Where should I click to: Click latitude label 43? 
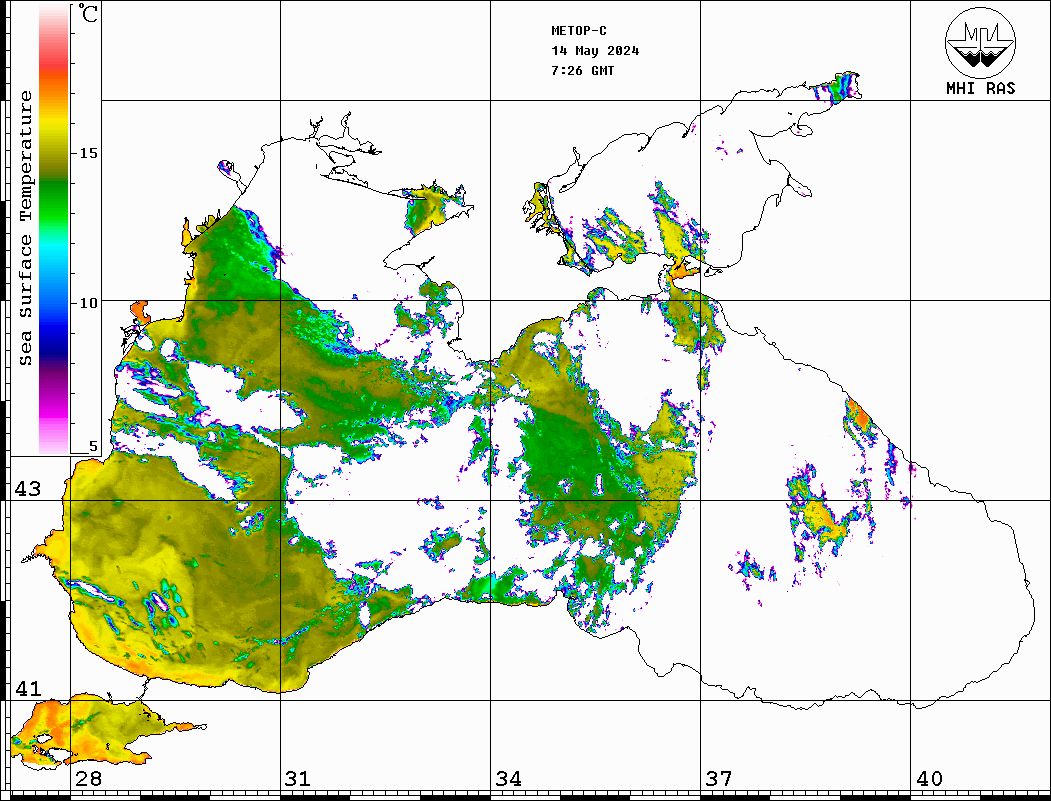(28, 489)
